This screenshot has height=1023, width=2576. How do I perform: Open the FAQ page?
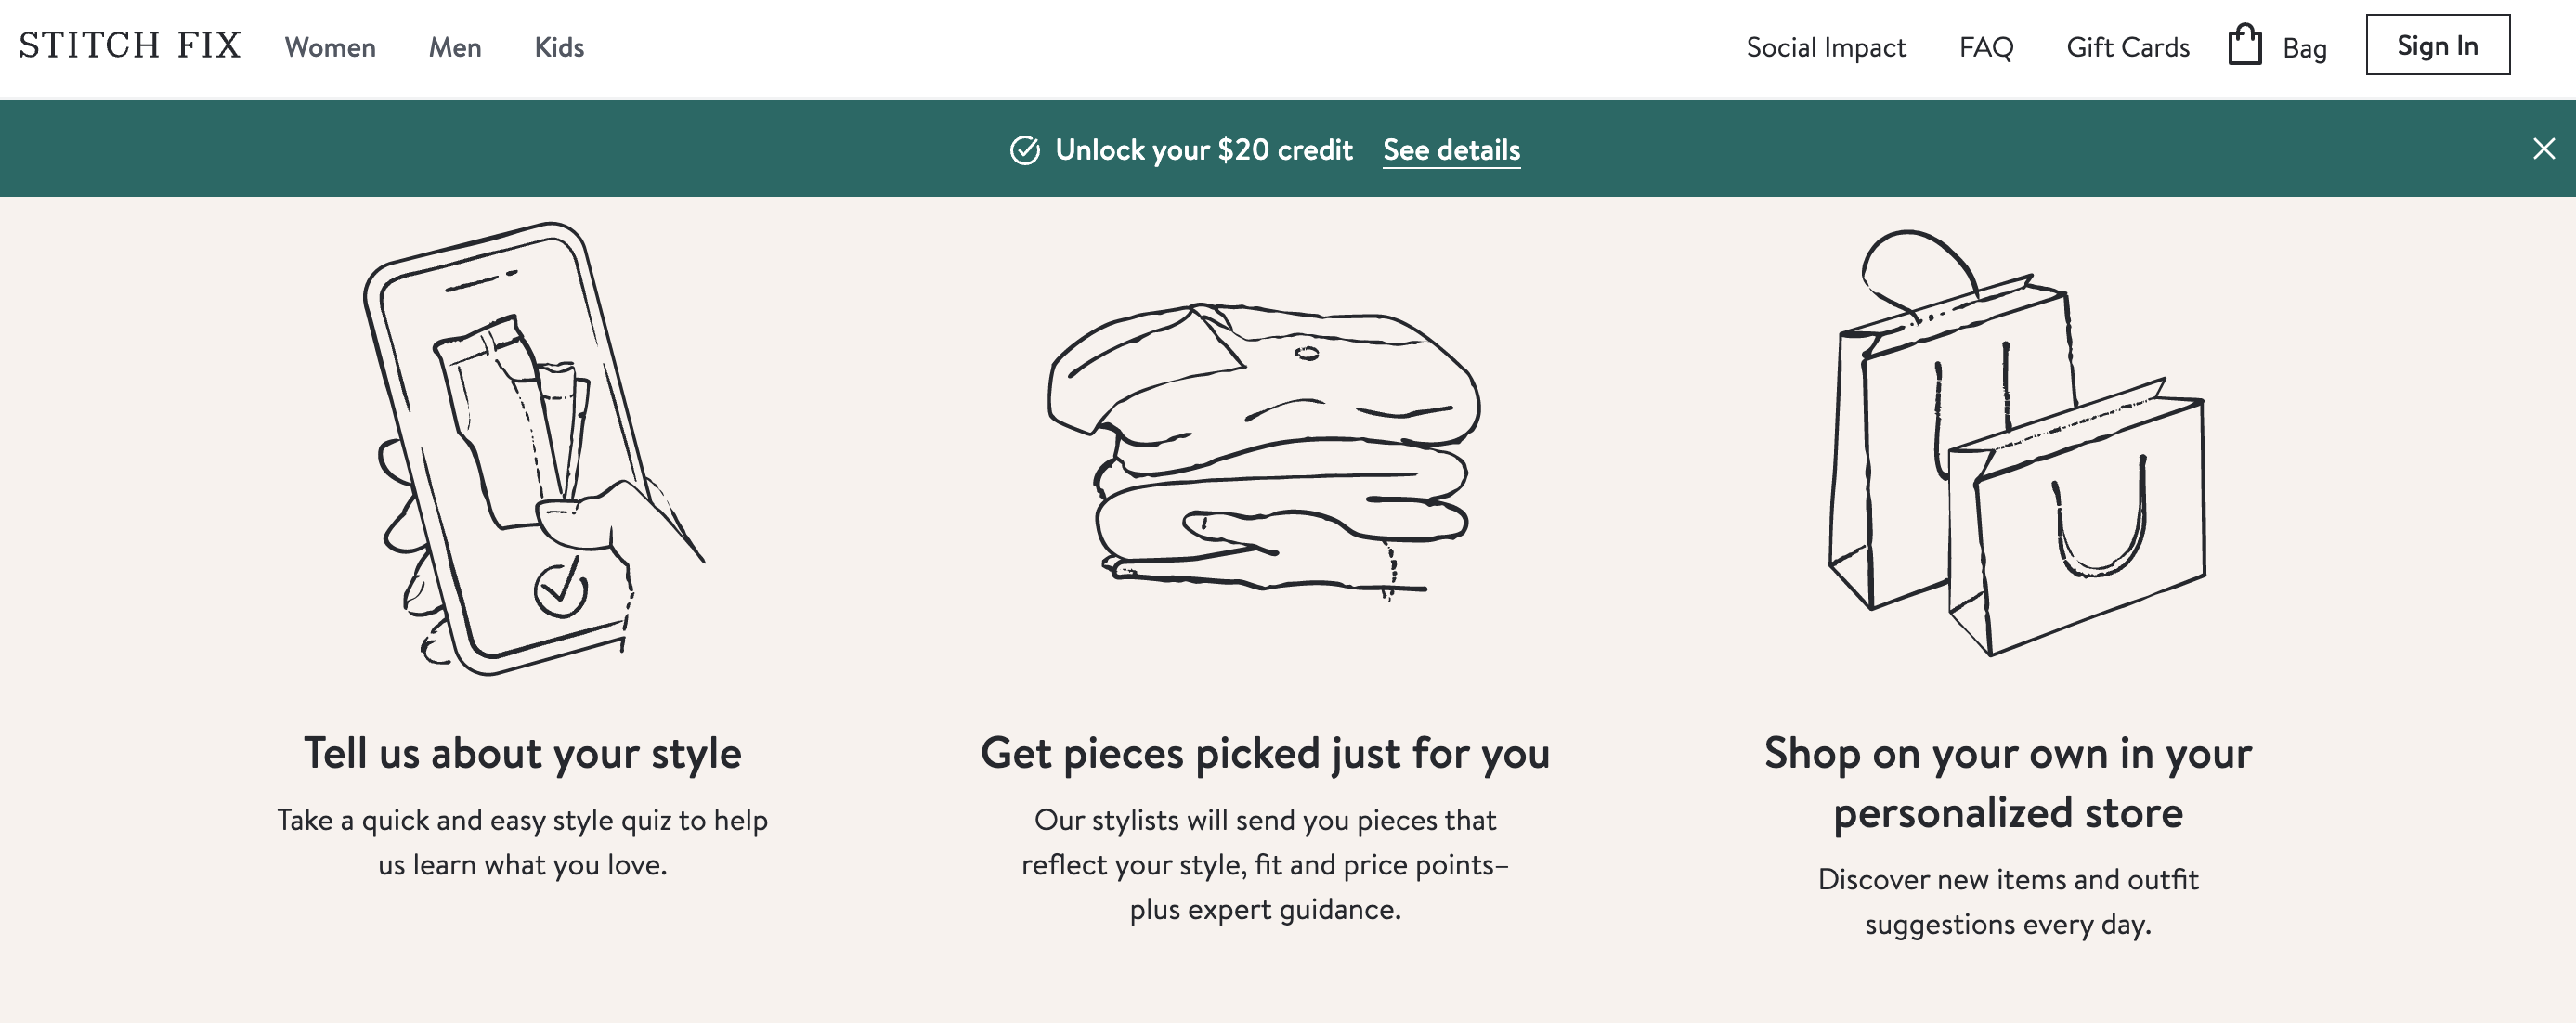[1985, 47]
